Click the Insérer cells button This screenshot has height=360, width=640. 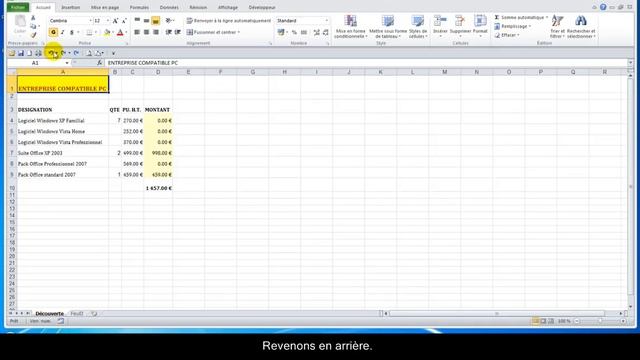pos(440,27)
